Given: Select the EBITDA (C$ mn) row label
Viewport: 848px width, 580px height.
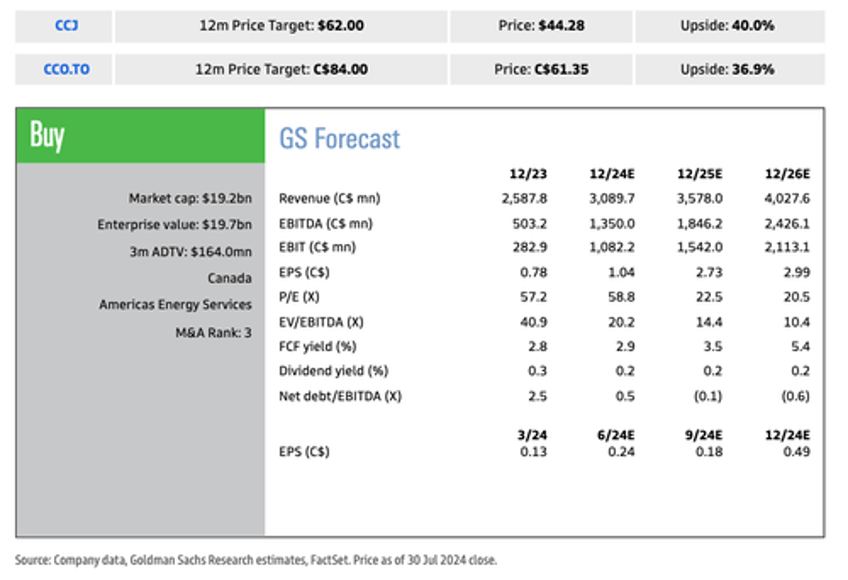Looking at the screenshot, I should 326,223.
